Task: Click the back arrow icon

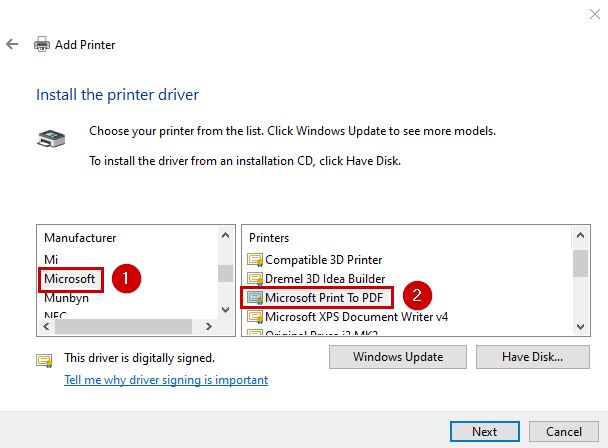Action: click(13, 45)
